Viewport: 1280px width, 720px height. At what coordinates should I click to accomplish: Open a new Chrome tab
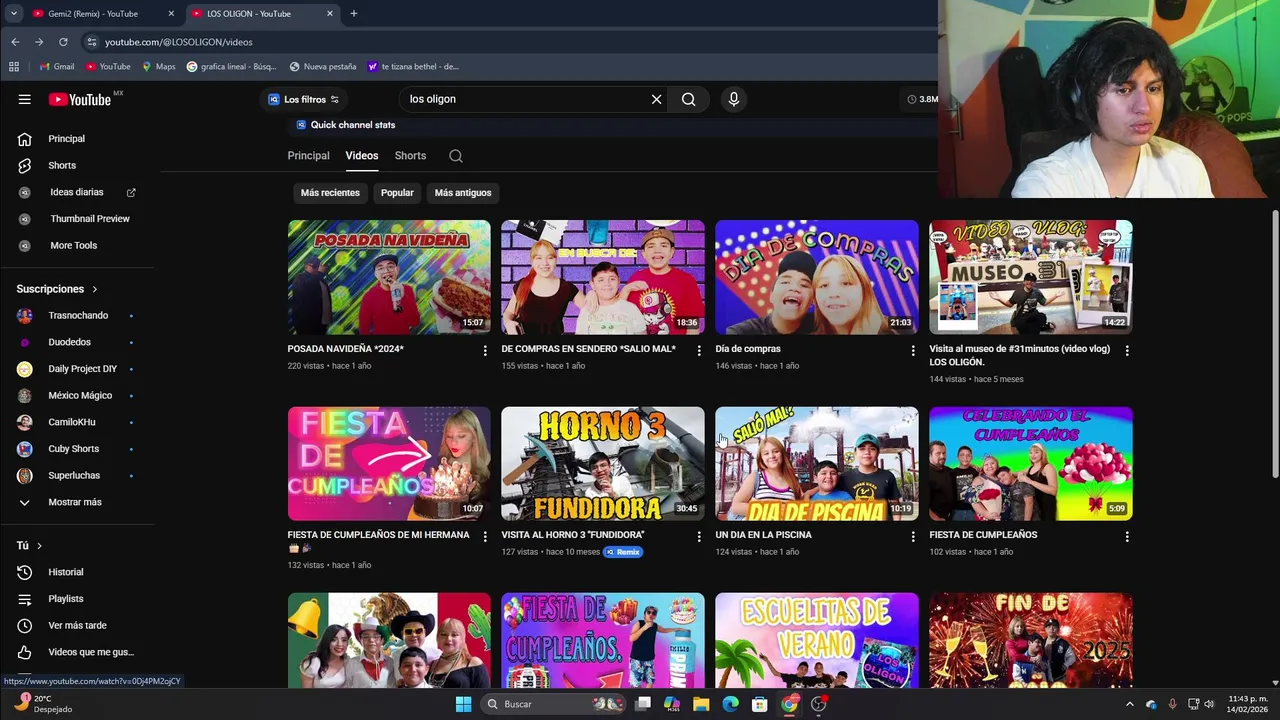point(353,13)
